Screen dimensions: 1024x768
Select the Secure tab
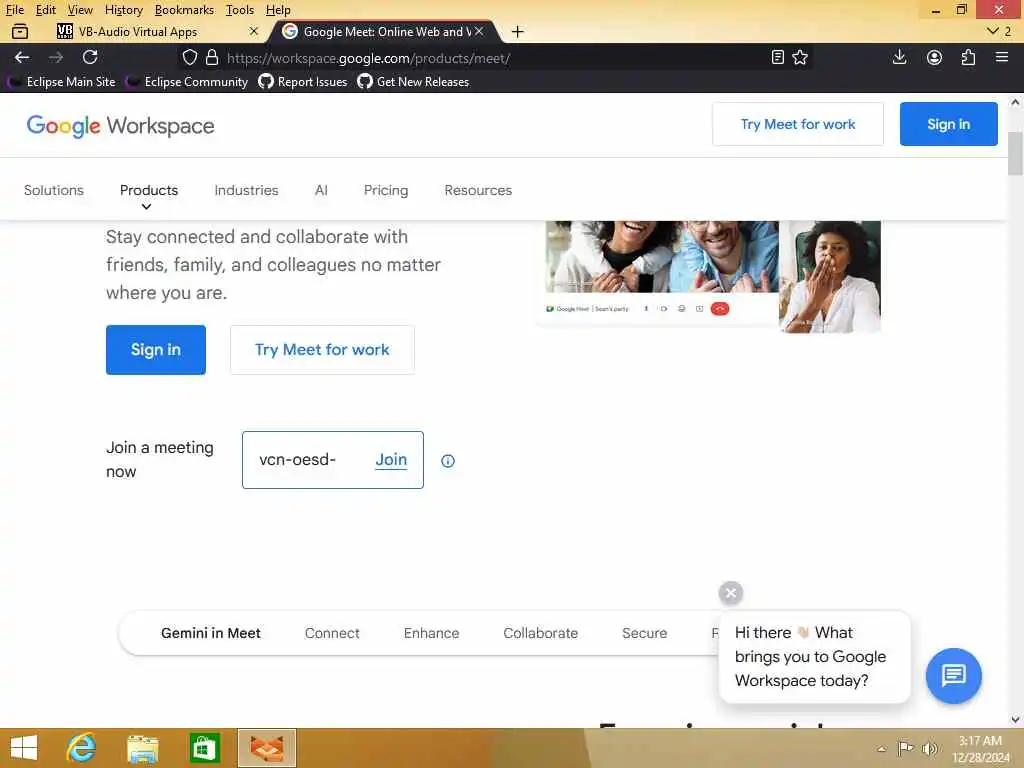tap(644, 633)
